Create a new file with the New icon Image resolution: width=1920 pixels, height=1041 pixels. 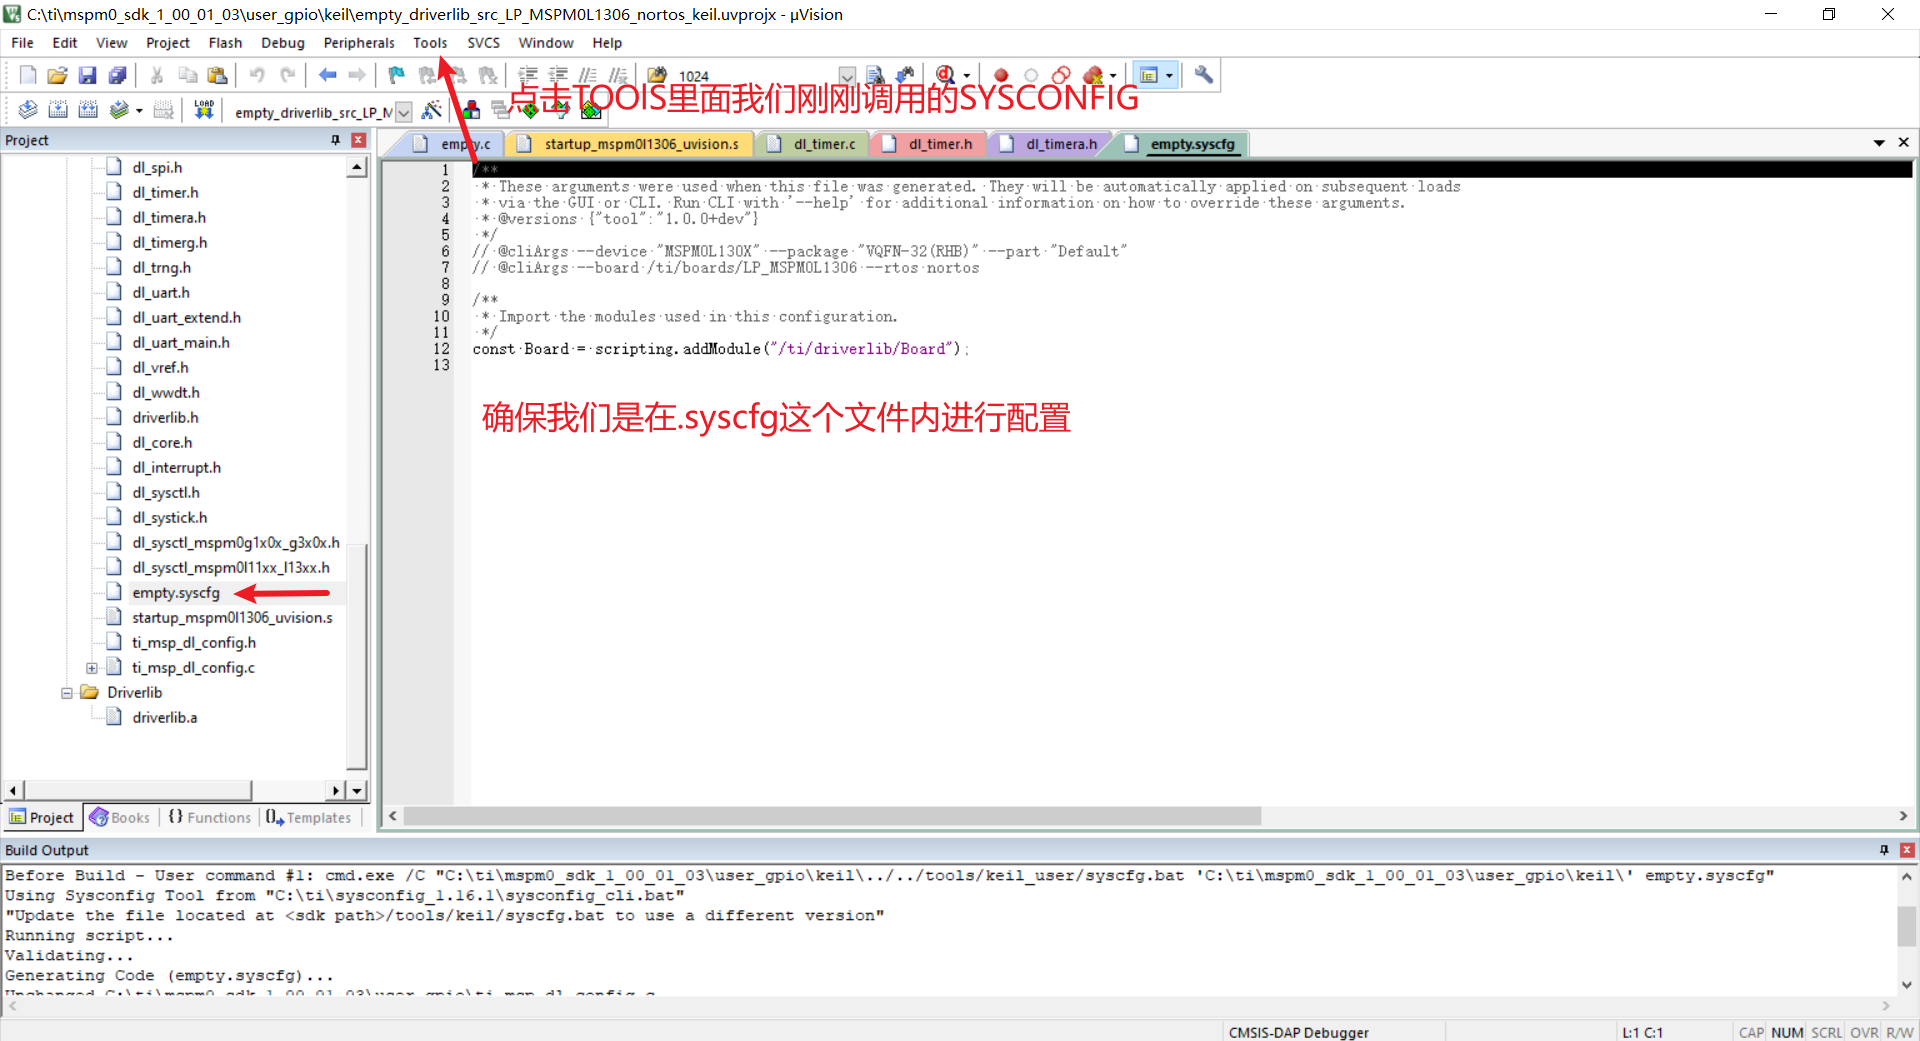coord(28,75)
